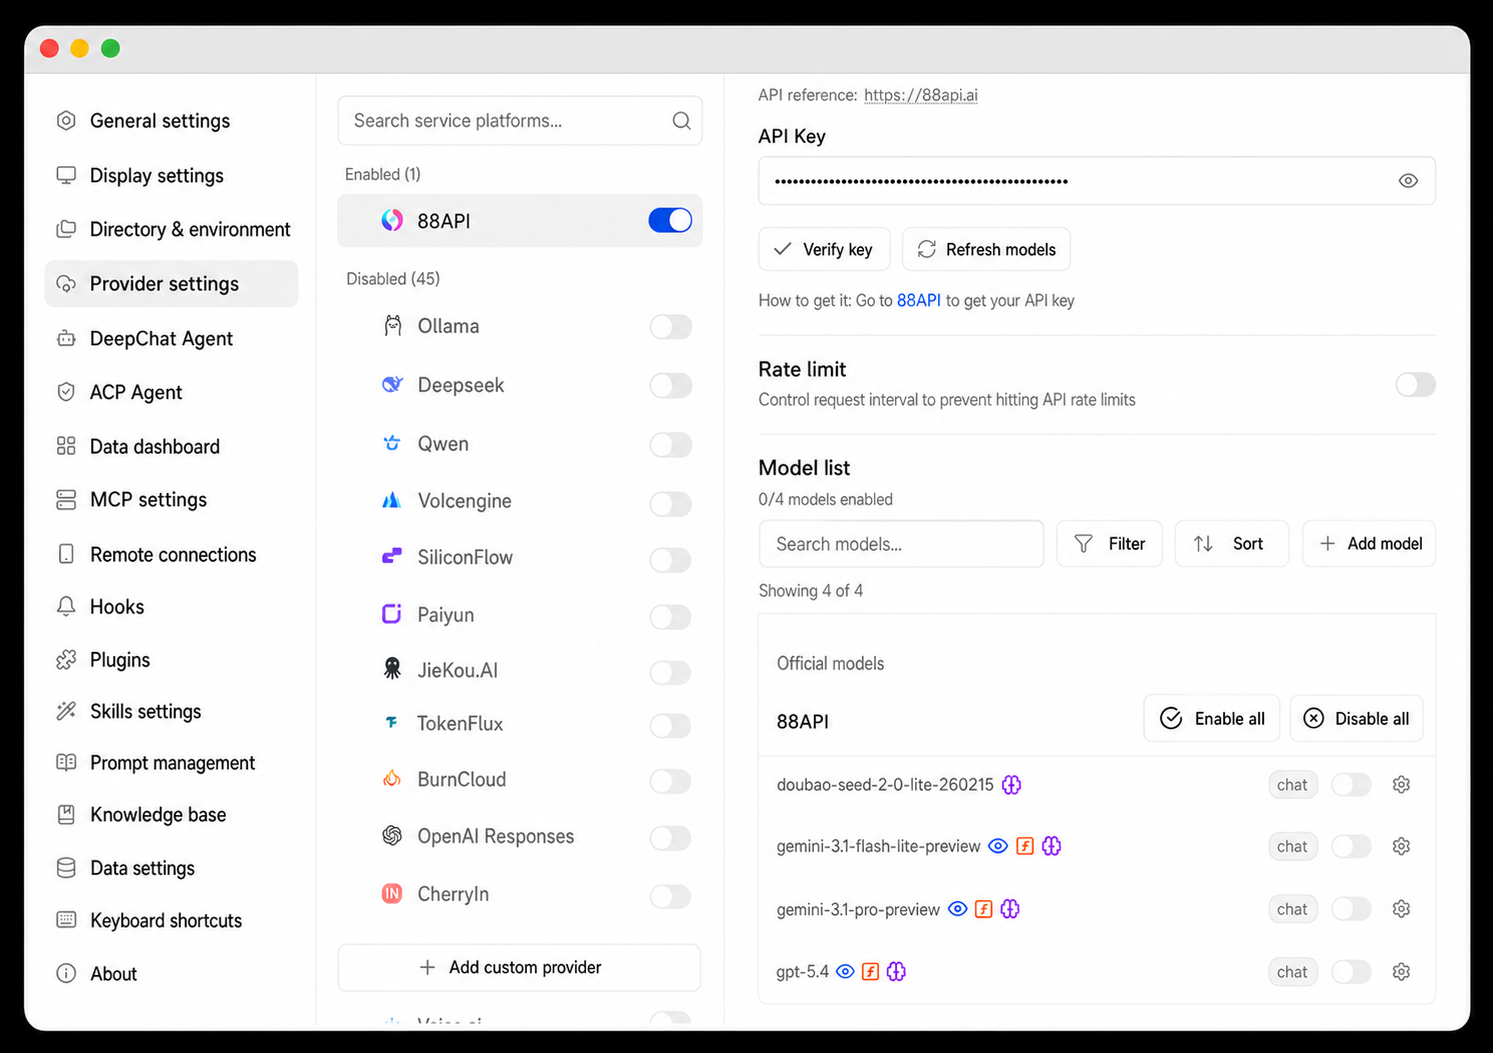
Task: Turn off the 88API provider switch
Action: pyautogui.click(x=670, y=221)
